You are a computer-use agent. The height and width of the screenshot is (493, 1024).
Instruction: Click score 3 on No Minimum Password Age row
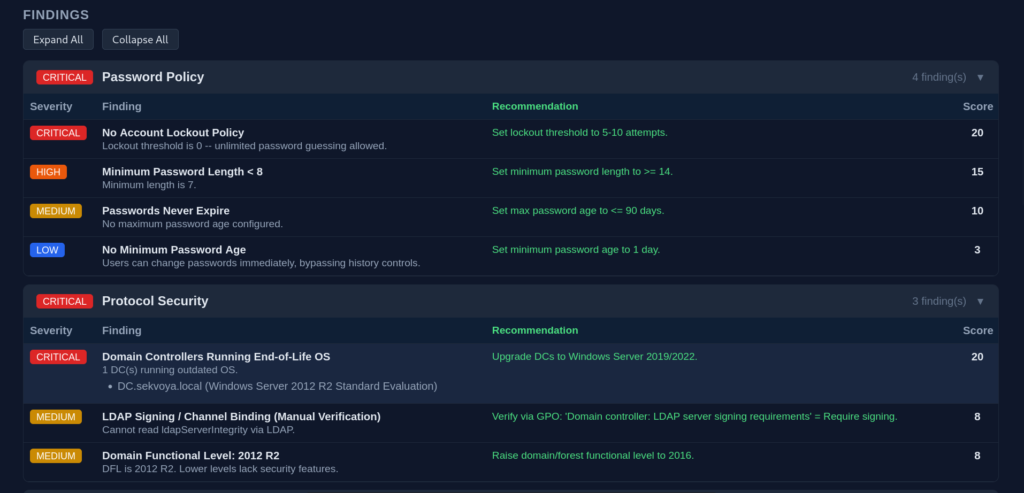click(977, 249)
